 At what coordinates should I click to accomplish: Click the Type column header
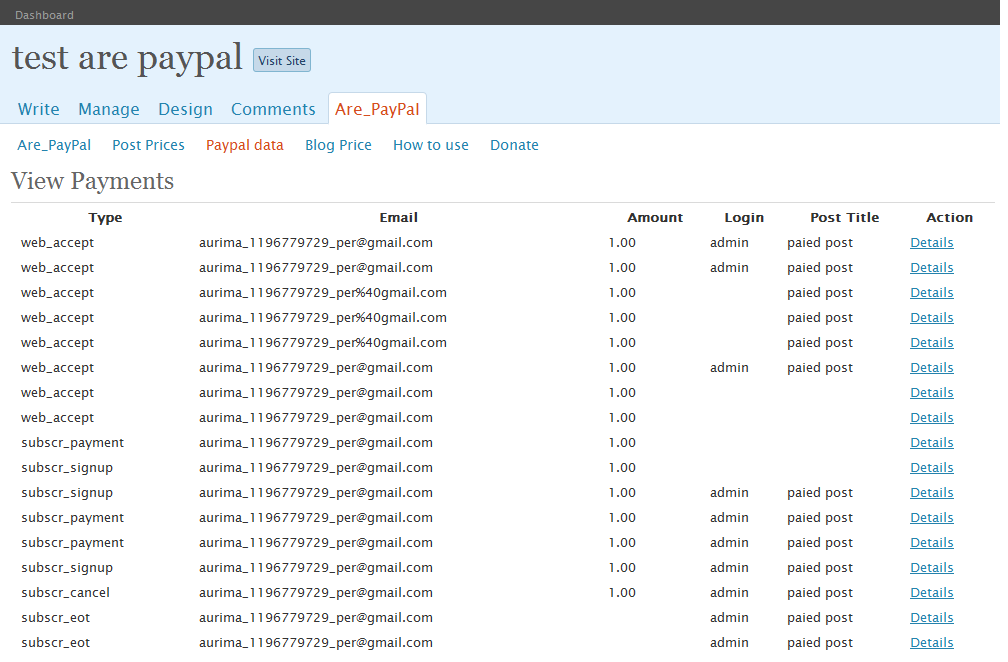(105, 218)
